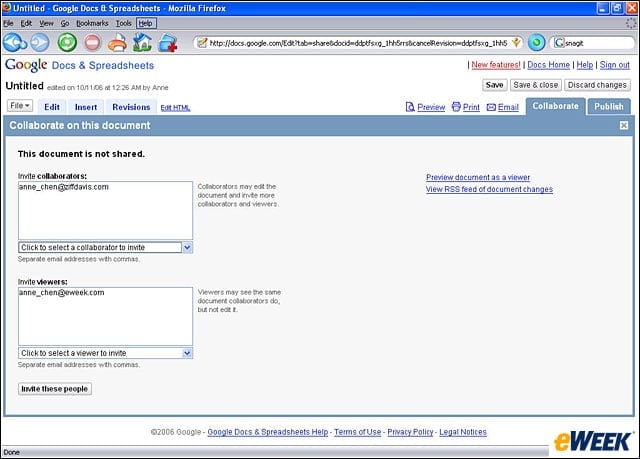Open the Privacy Policy link

[410, 432]
